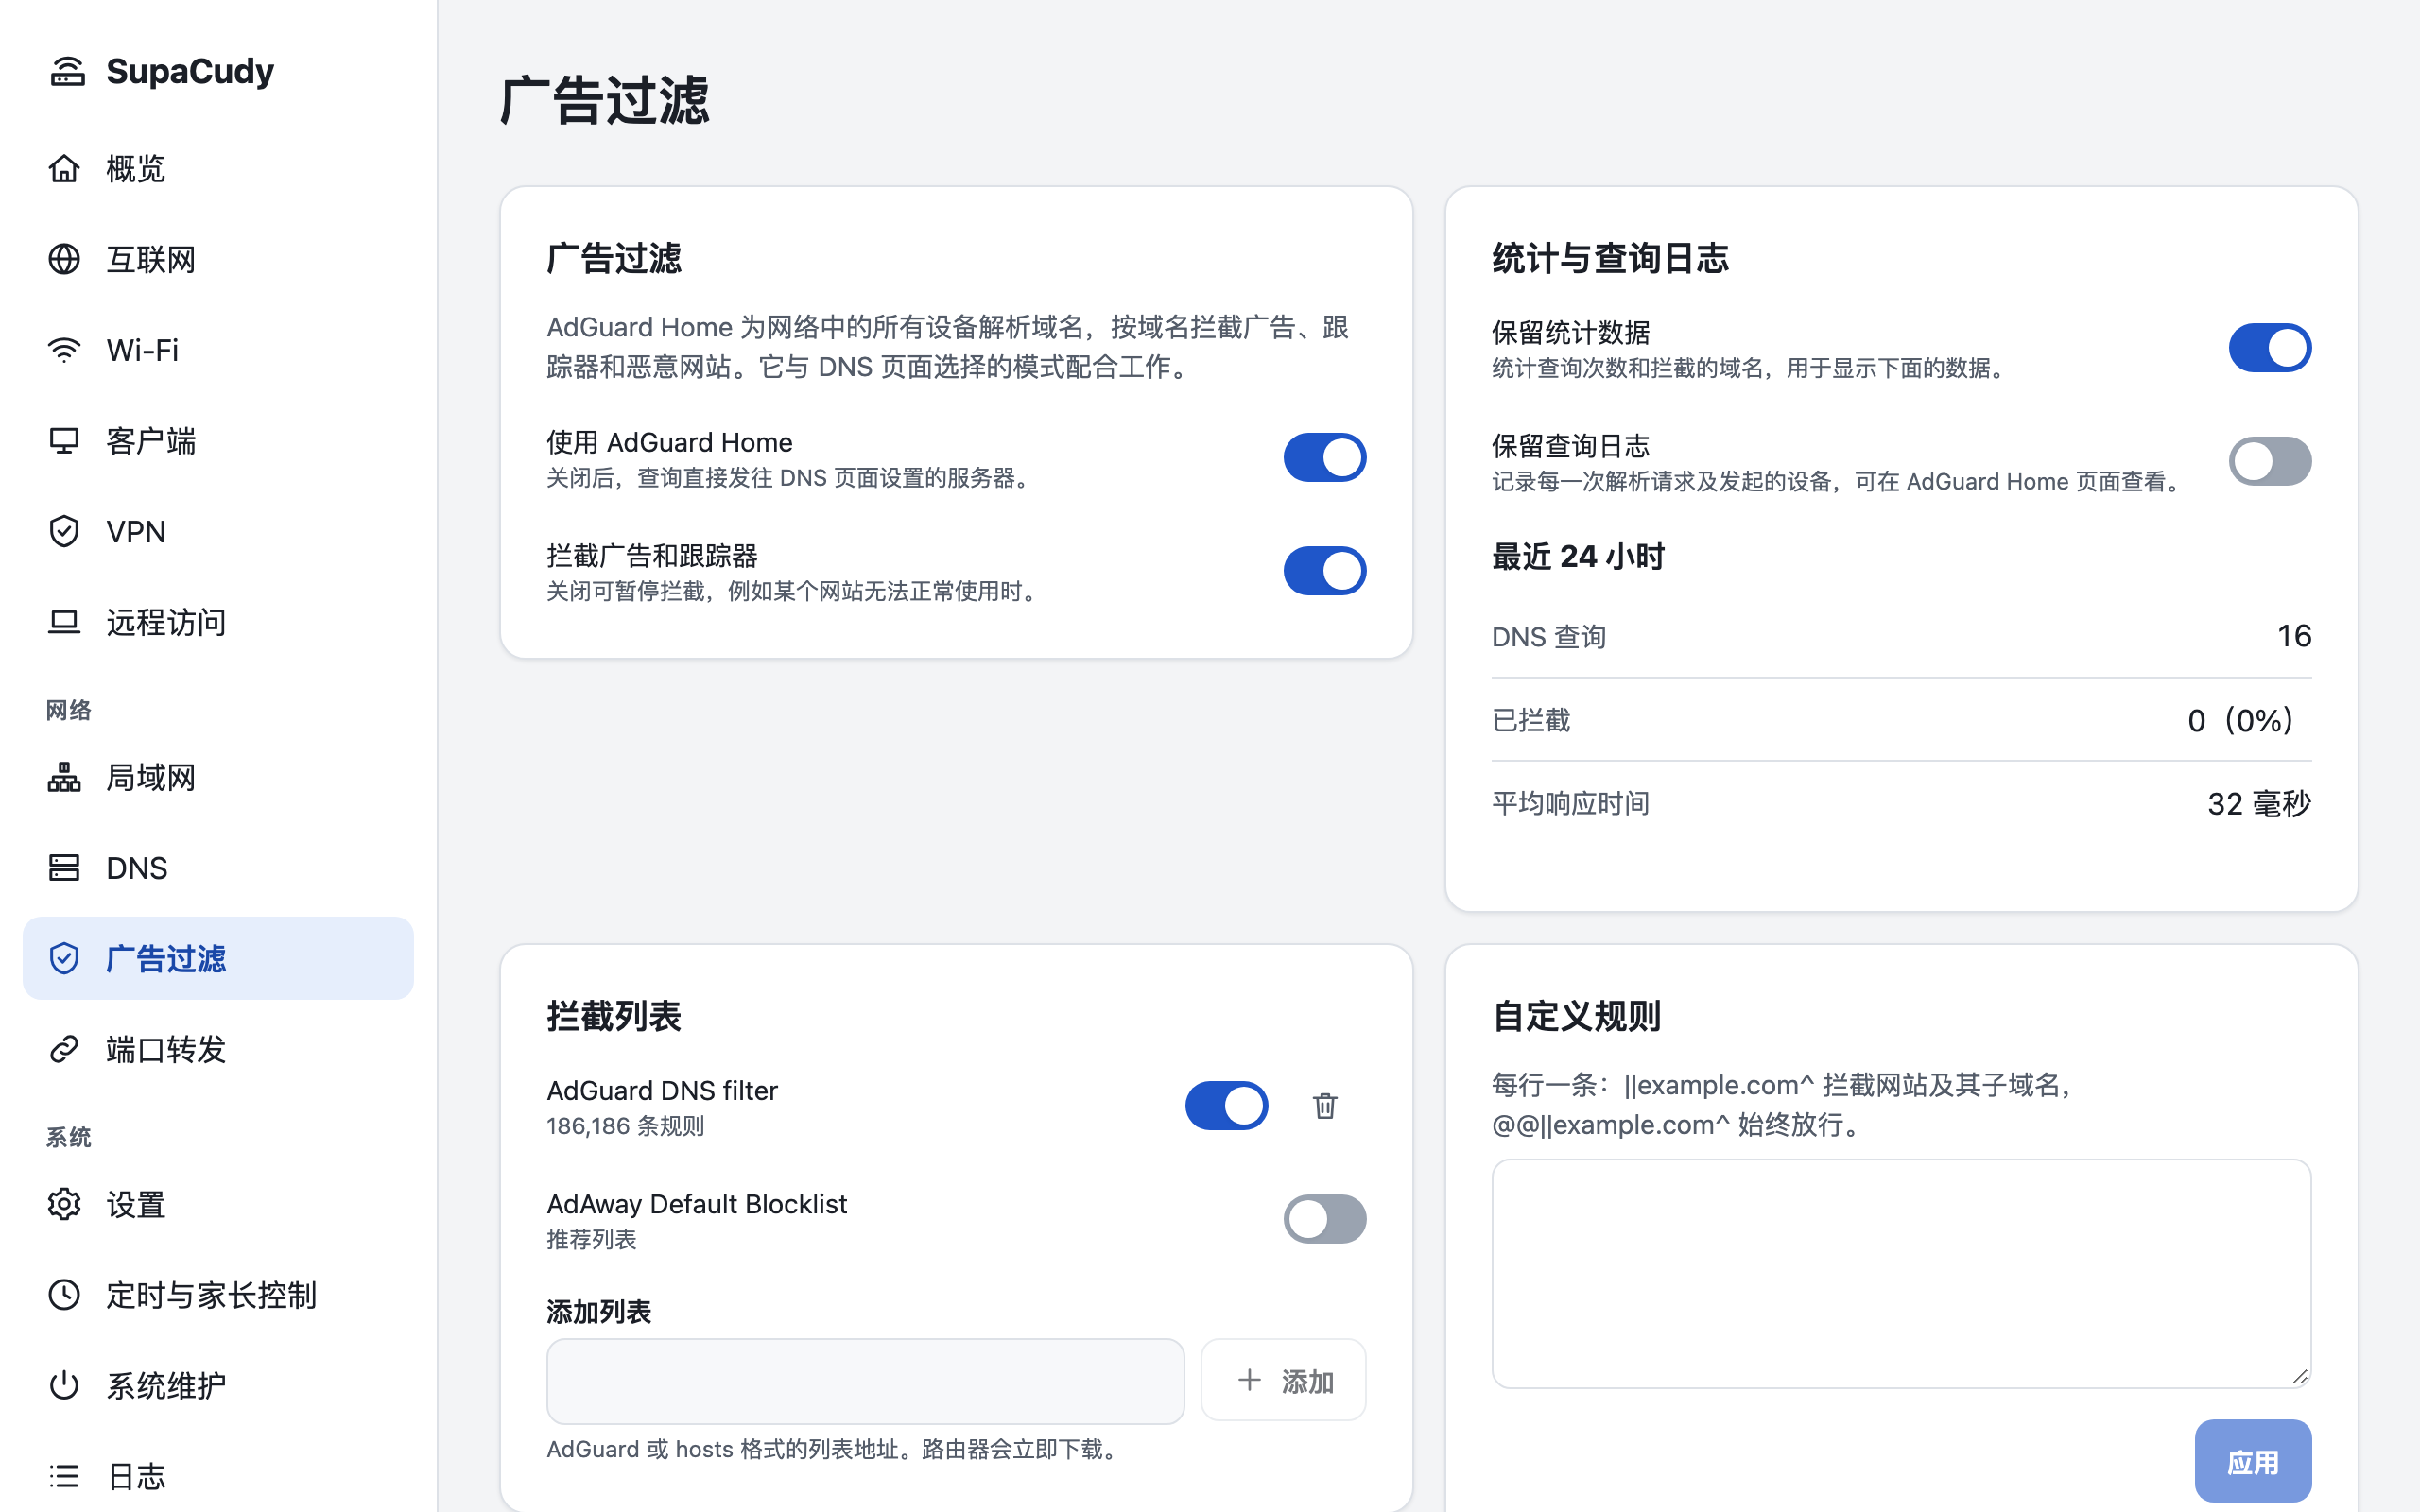This screenshot has width=2420, height=1512.
Task: Select the 局域网 sidebar entry
Action: [x=218, y=777]
